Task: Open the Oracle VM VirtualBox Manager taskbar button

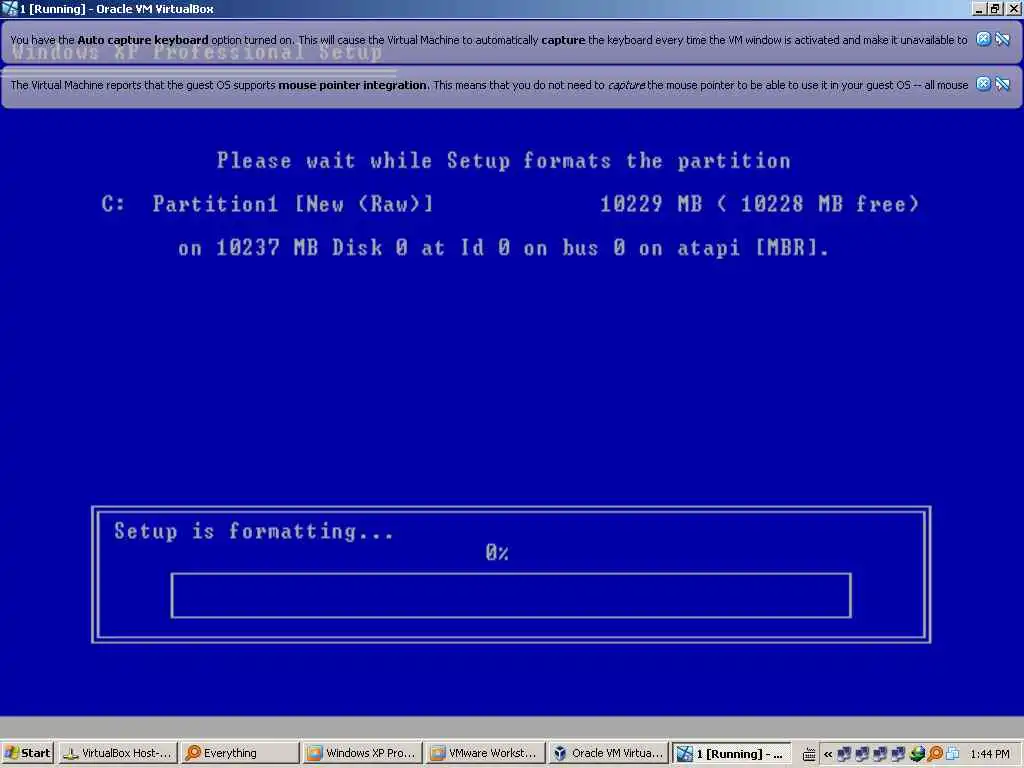Action: pos(607,753)
